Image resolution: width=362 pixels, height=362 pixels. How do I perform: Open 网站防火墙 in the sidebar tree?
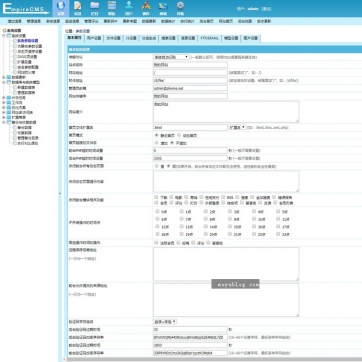tap(26, 72)
